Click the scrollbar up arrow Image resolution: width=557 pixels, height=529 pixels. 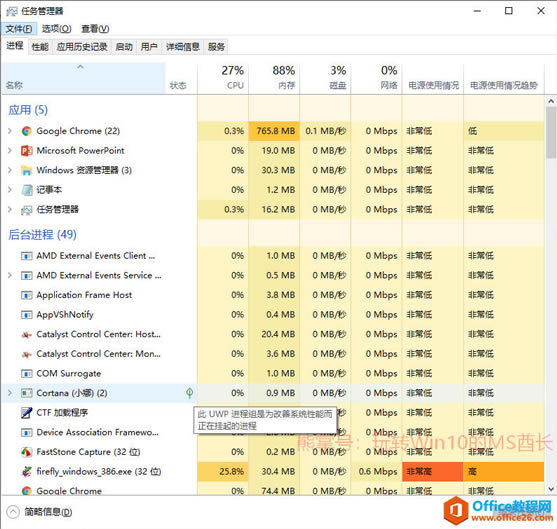tap(551, 102)
